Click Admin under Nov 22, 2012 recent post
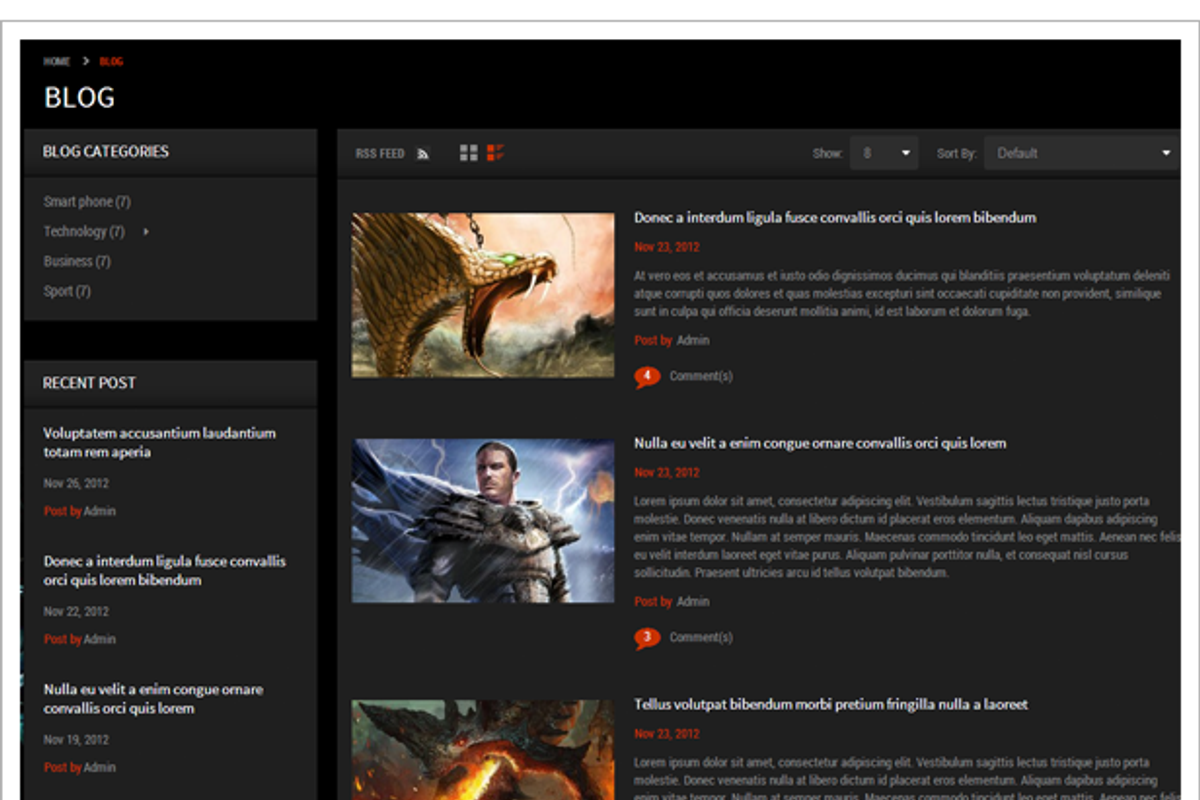Viewport: 1200px width, 800px height. [100, 639]
